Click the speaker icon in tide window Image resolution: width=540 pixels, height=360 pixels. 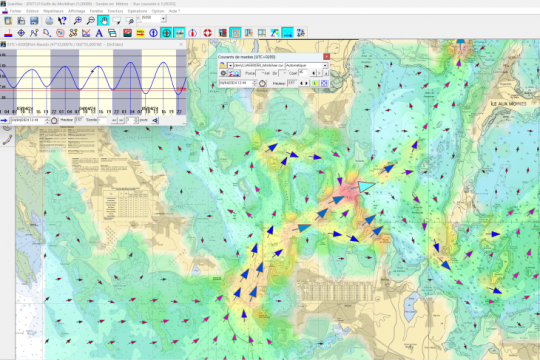point(155,120)
